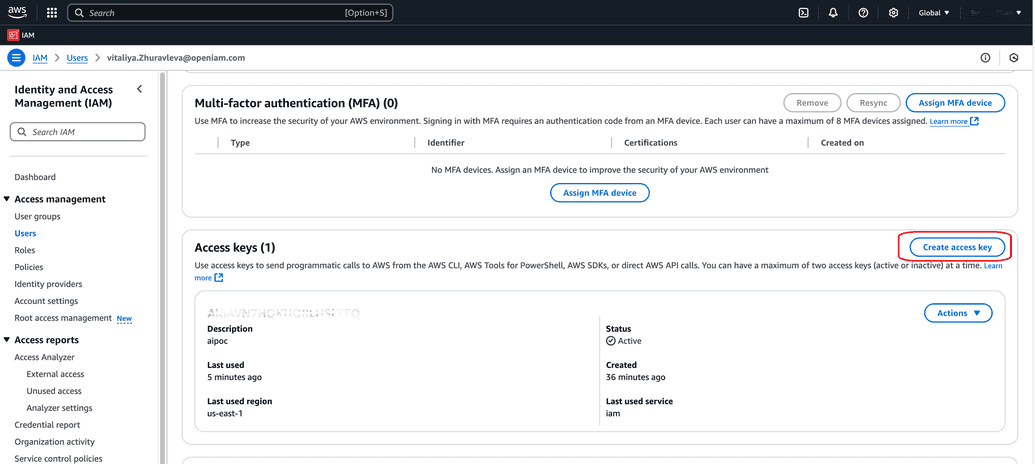
Task: Open the services grid menu icon
Action: pos(52,13)
